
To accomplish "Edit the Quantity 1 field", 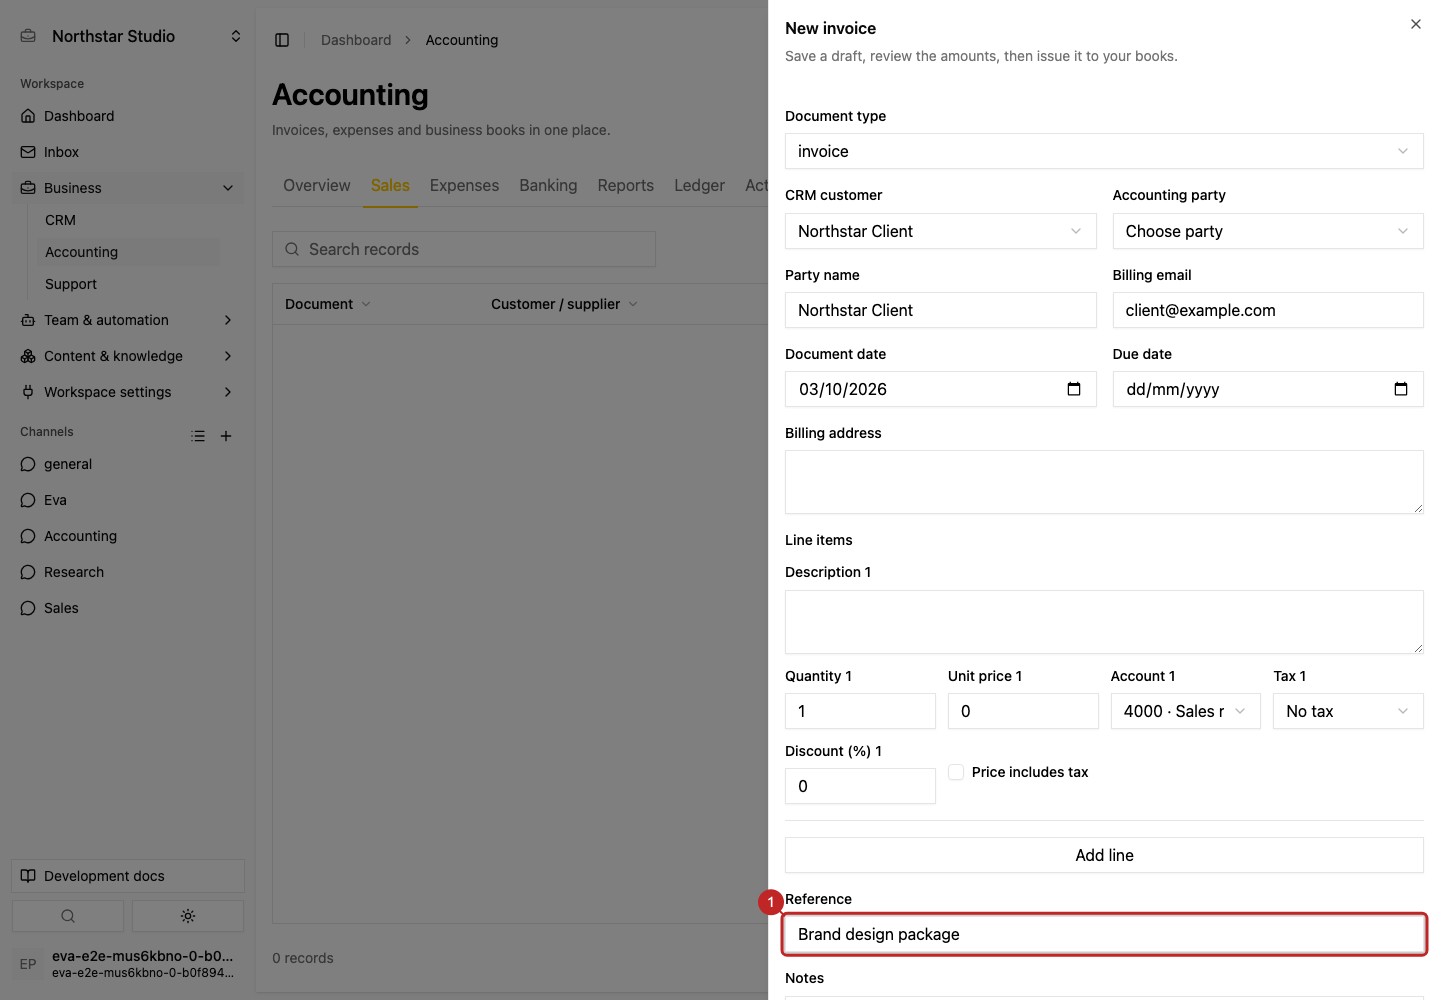I will (x=860, y=711).
